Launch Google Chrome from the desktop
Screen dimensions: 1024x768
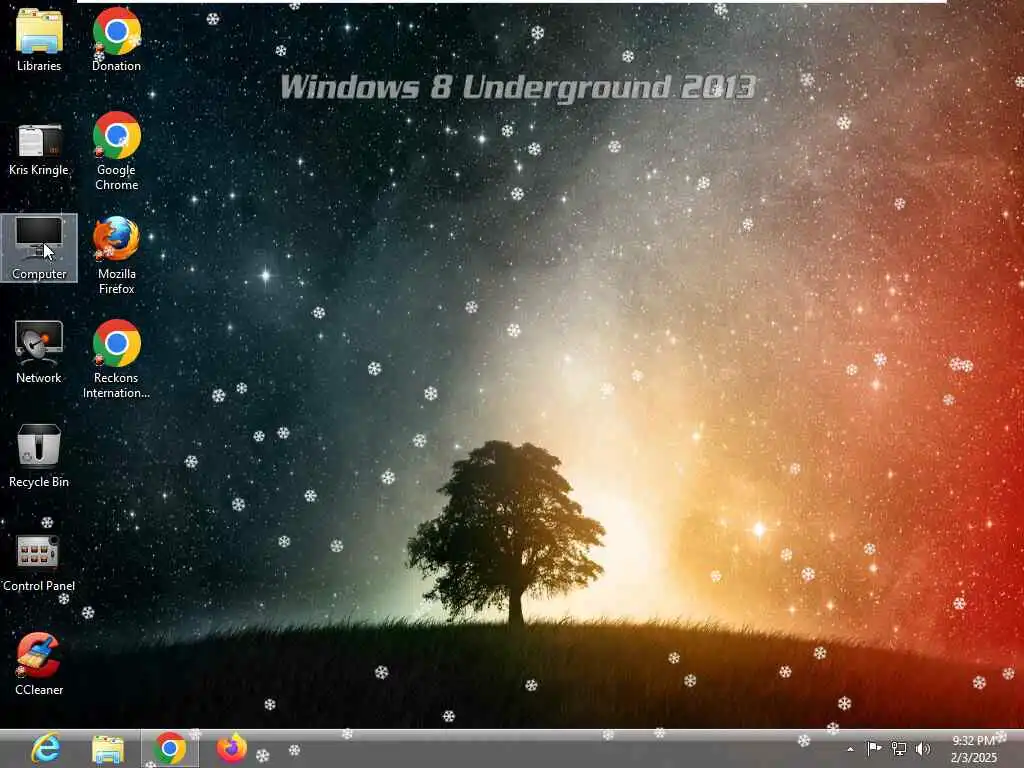coord(116,151)
